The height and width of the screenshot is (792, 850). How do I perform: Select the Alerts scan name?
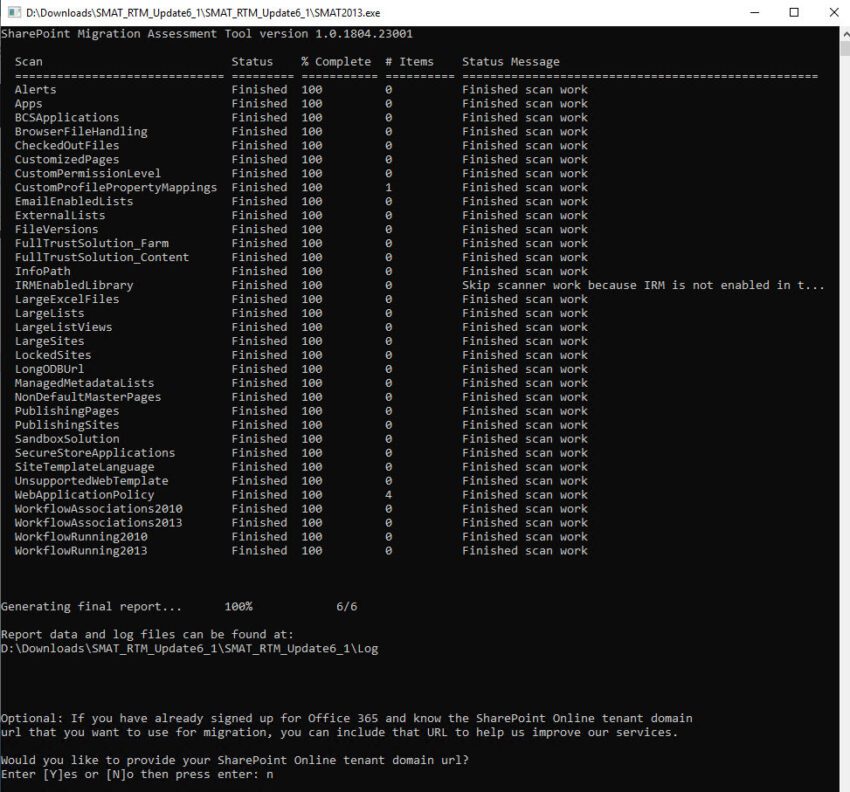tap(35, 90)
